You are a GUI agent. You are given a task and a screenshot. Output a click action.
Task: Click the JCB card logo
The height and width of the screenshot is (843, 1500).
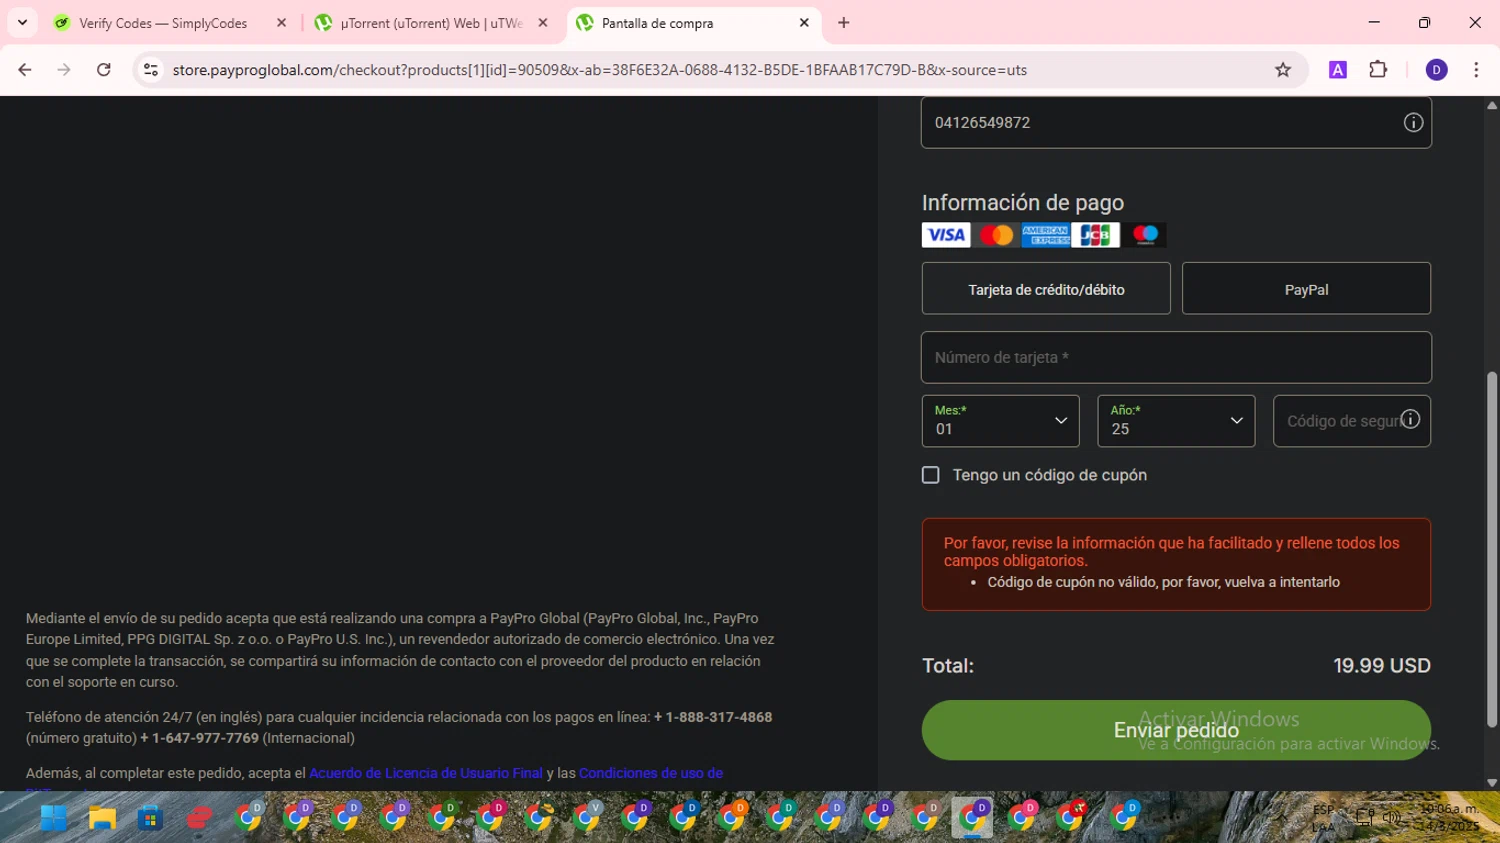(x=1095, y=235)
